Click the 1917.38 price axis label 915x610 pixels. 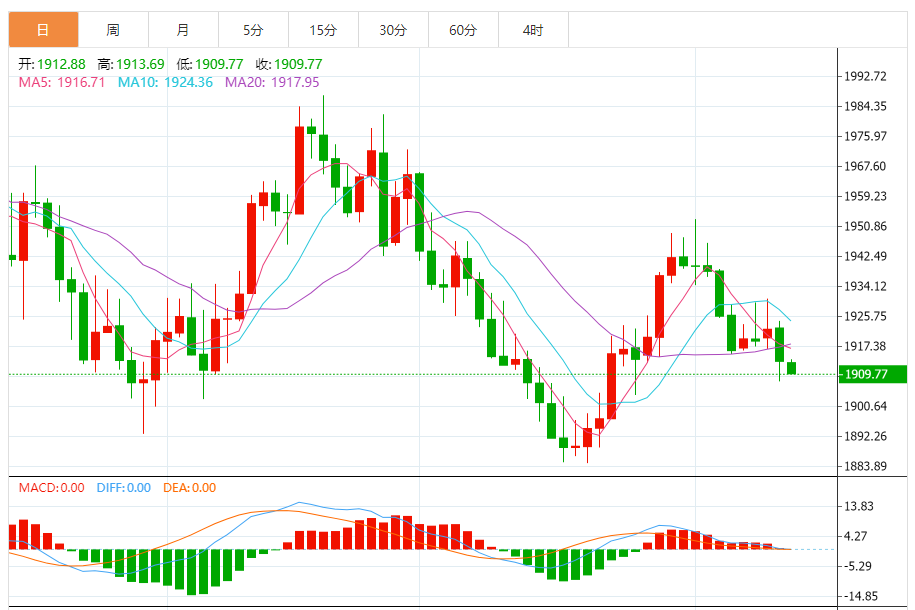point(865,346)
